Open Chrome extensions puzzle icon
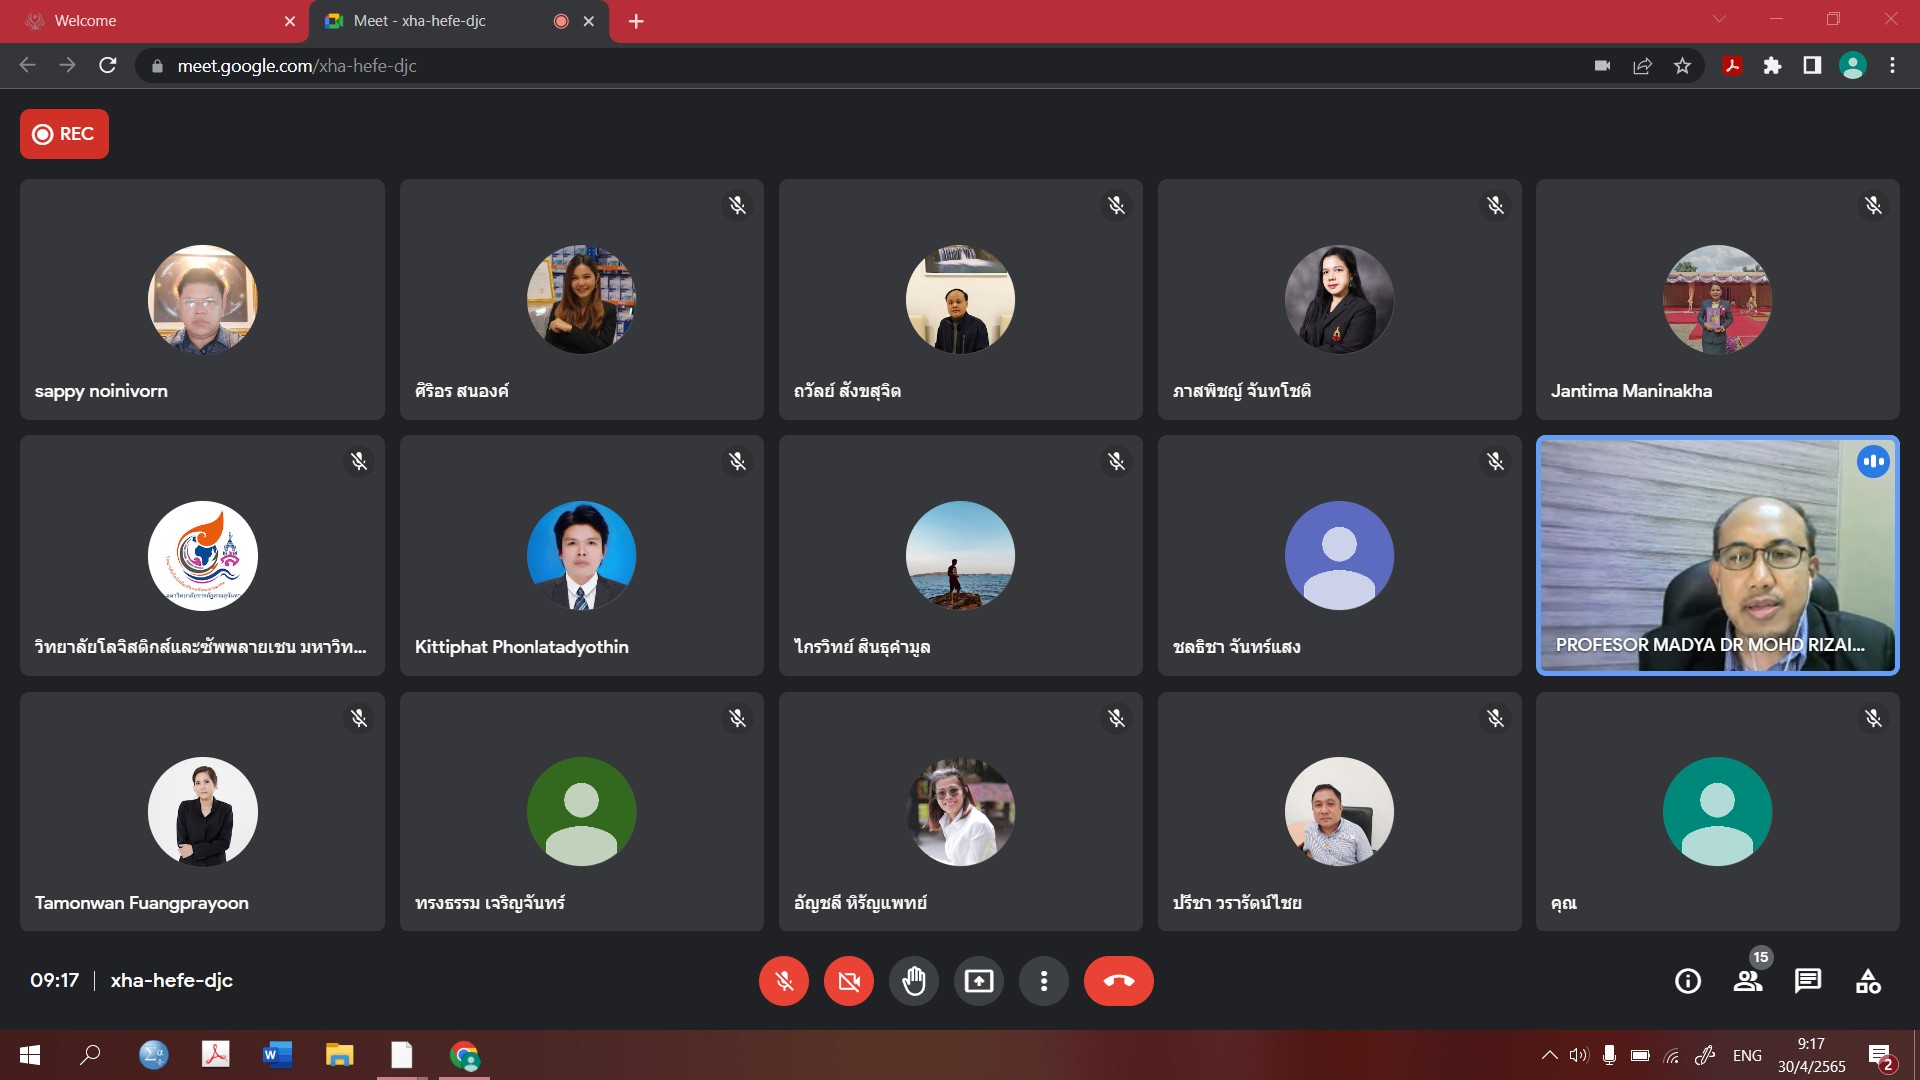This screenshot has width=1920, height=1080. pos(1772,66)
